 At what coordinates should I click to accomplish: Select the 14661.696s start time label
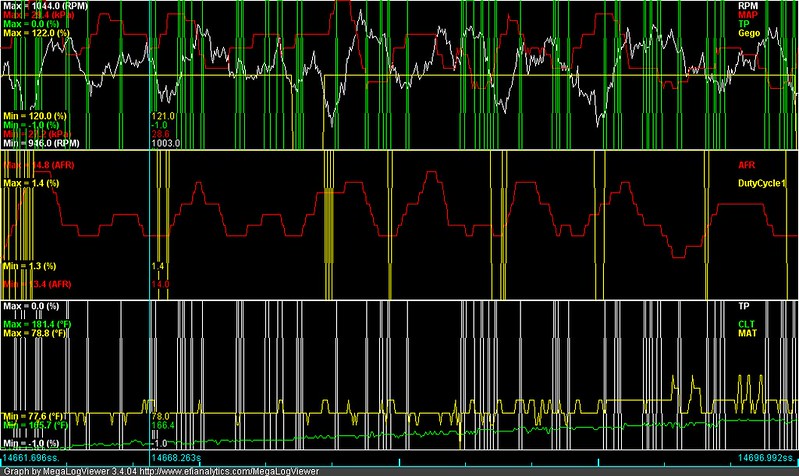pyautogui.click(x=31, y=458)
